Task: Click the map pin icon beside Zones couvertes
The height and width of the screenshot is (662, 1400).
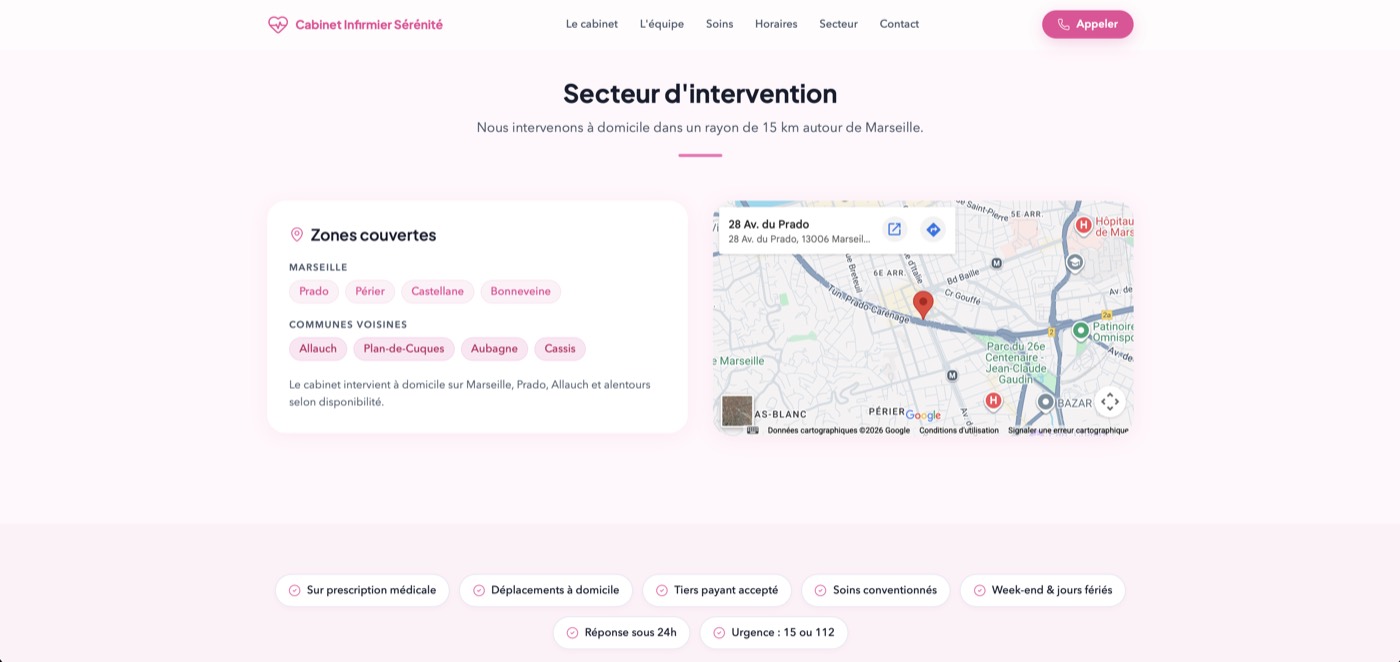Action: click(x=297, y=235)
